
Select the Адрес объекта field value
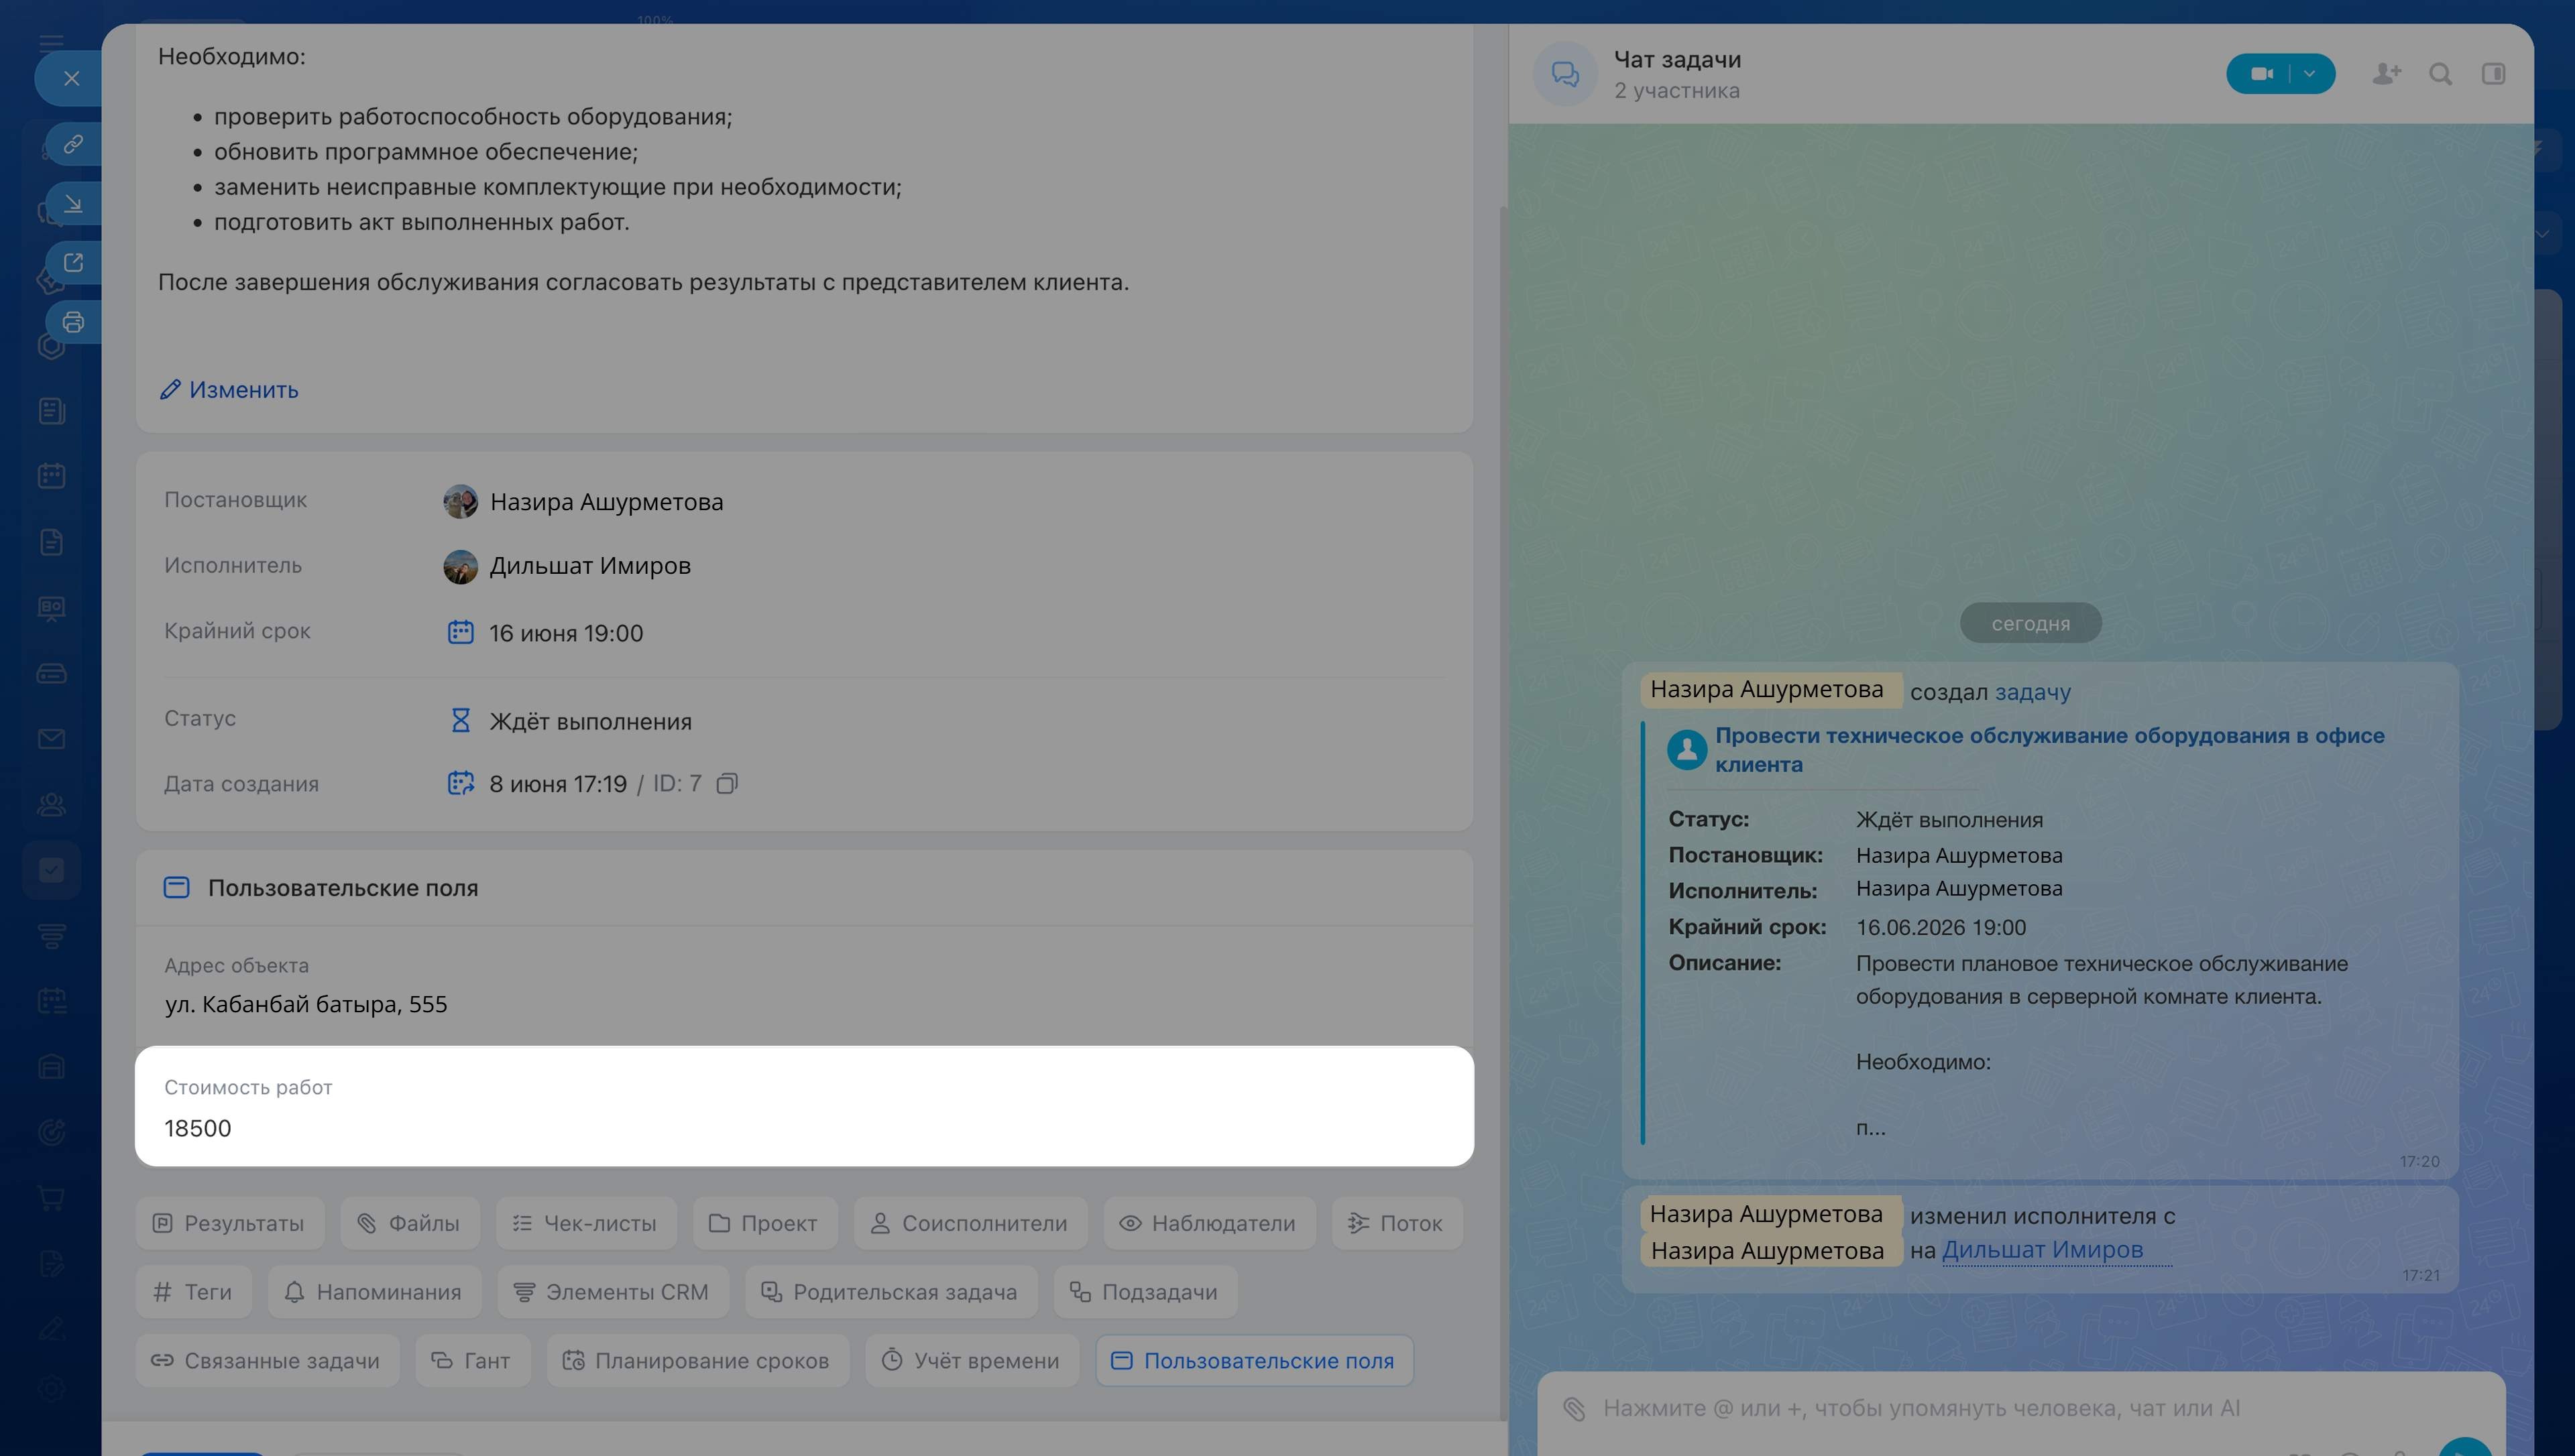[x=306, y=1004]
